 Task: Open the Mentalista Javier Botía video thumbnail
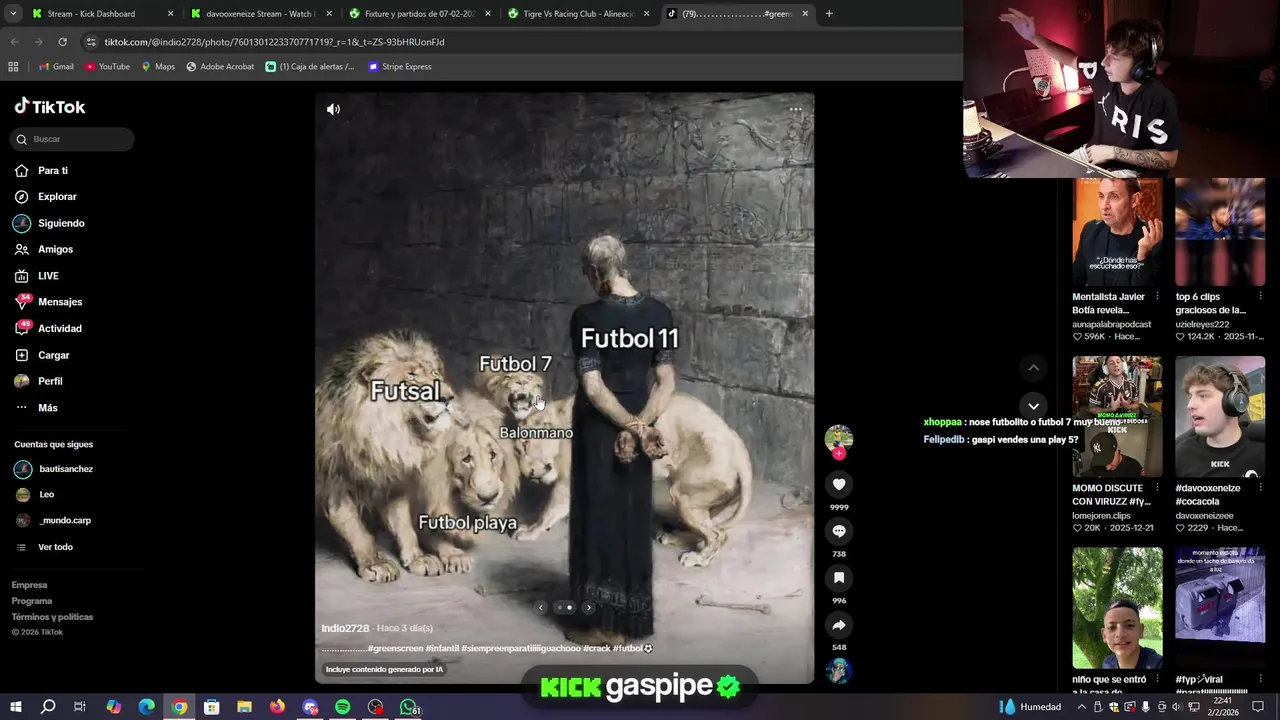pyautogui.click(x=1117, y=232)
